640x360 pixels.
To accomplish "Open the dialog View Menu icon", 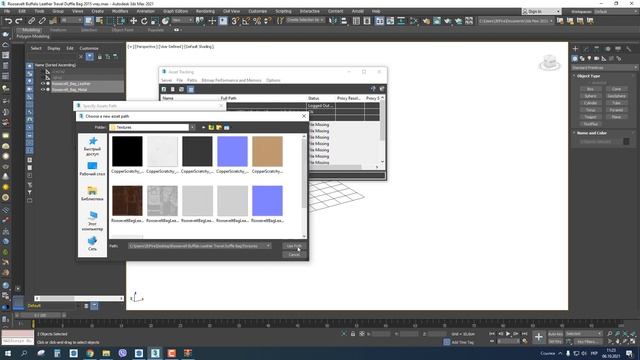I will 227,127.
